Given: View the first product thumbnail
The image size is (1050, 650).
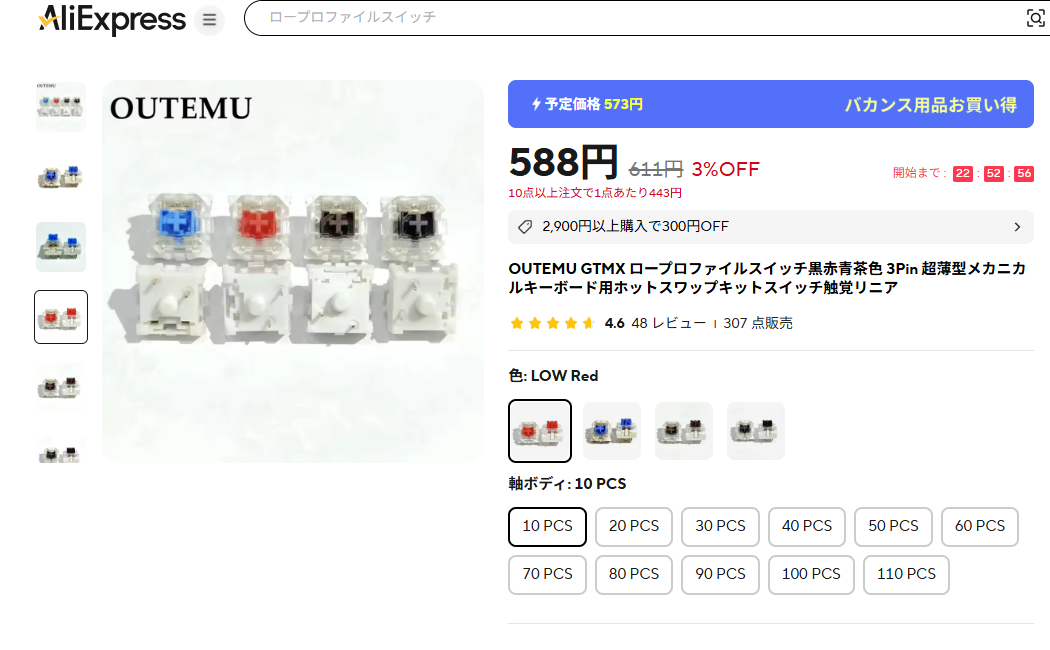Looking at the screenshot, I should pyautogui.click(x=61, y=106).
